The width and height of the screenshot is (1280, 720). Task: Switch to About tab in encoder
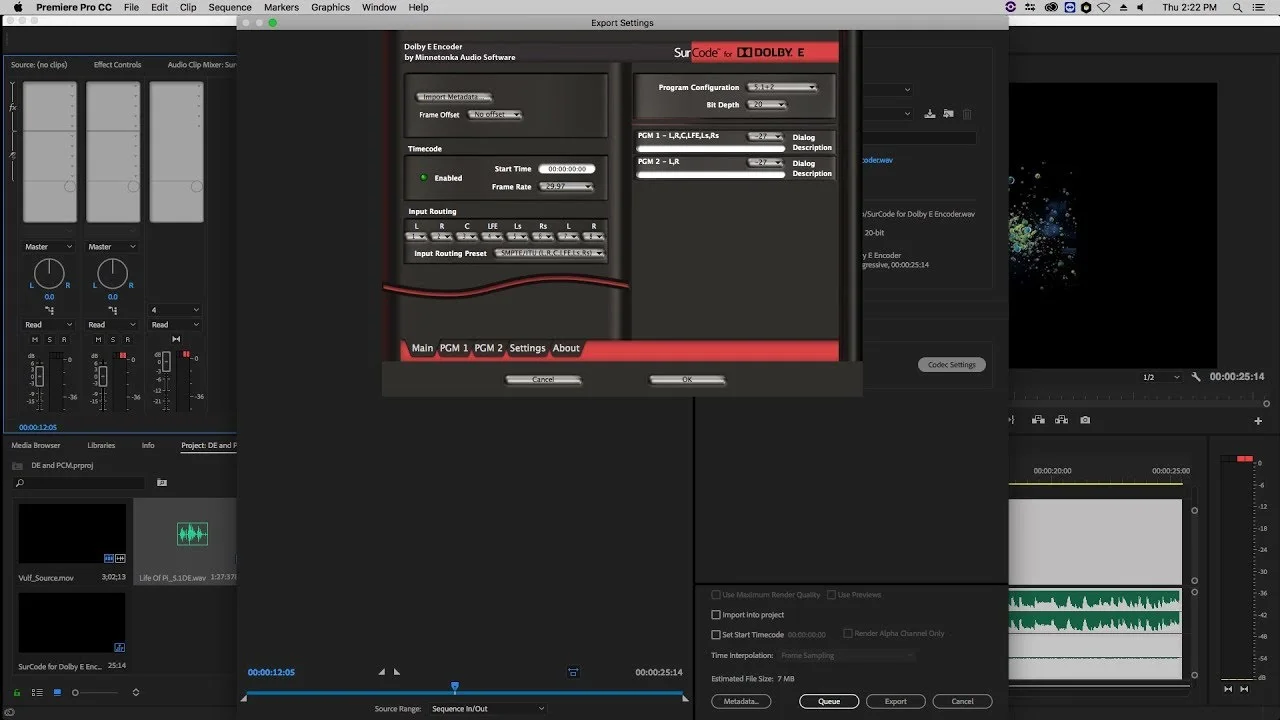[566, 348]
